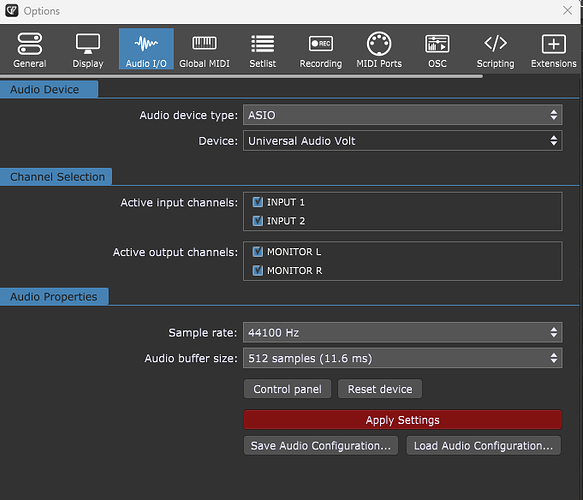Image resolution: width=583 pixels, height=500 pixels.
Task: Click the MONITOR R channel label
Action: [x=294, y=271]
